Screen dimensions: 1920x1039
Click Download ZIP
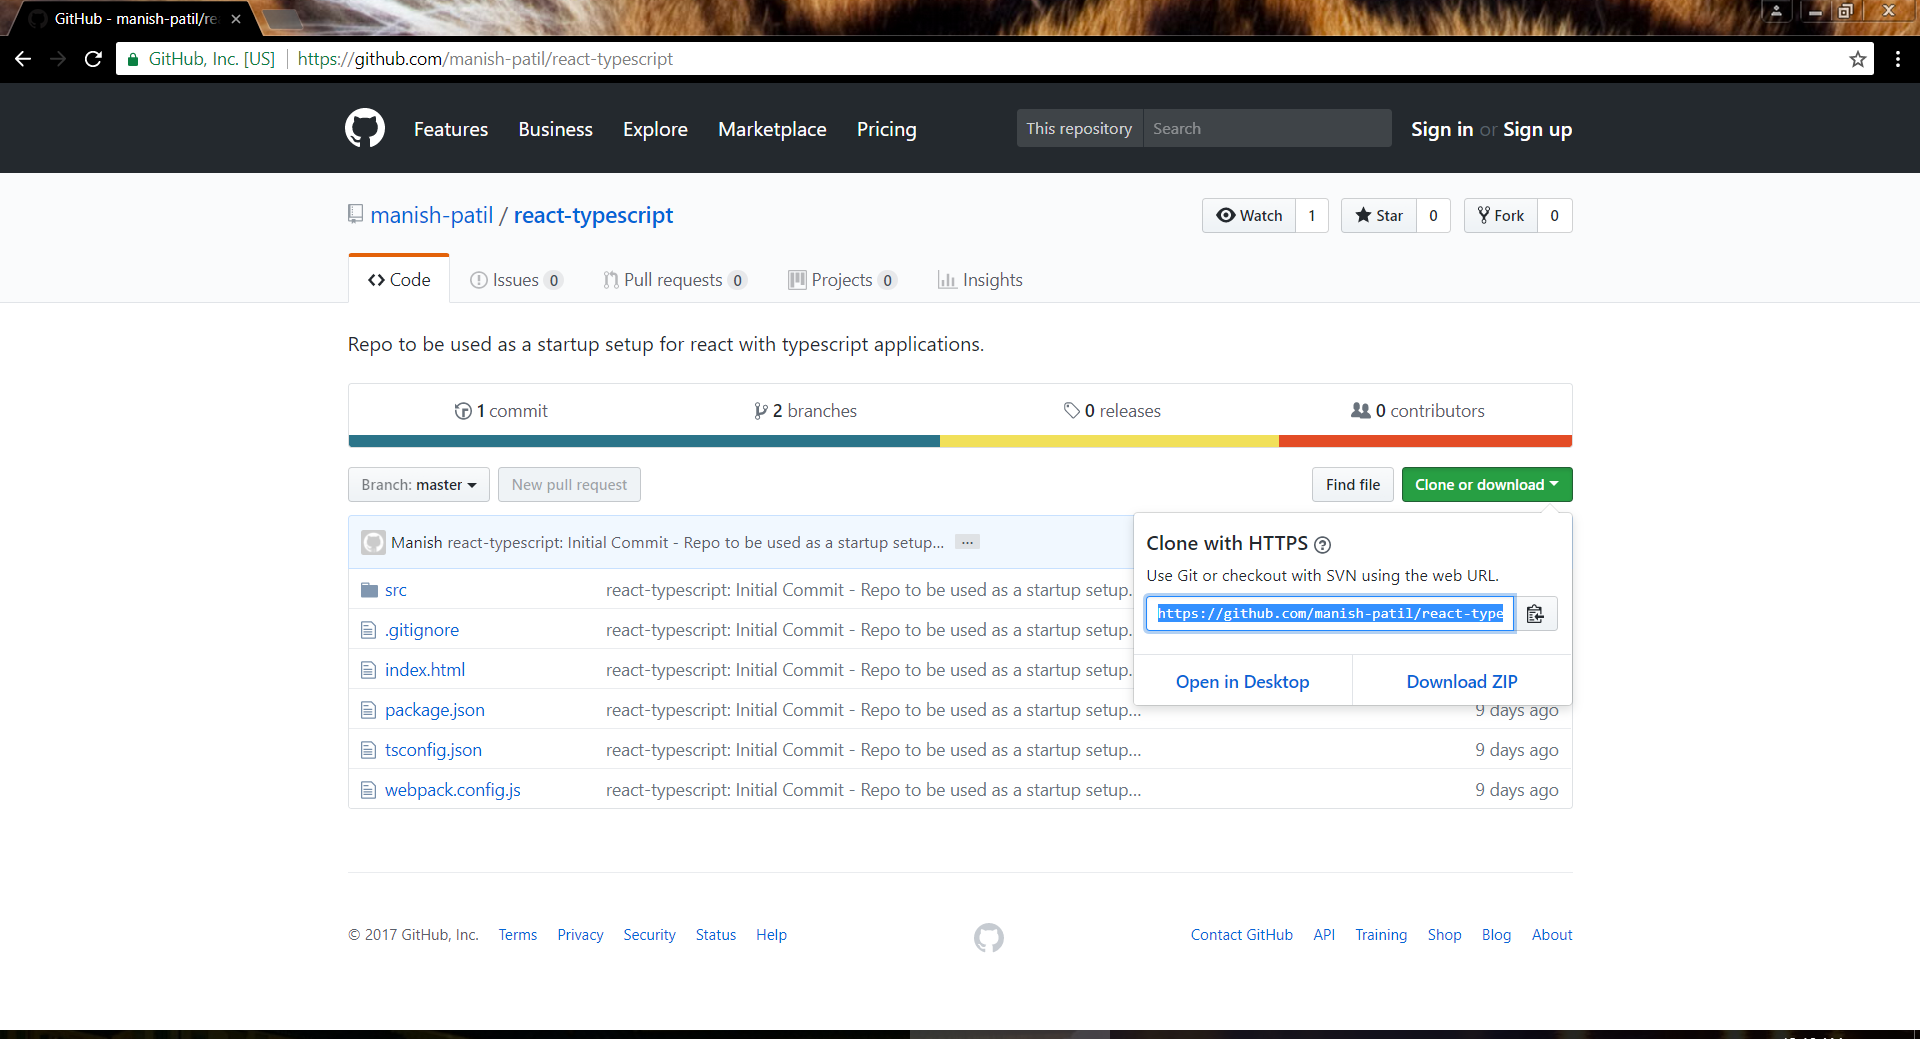(x=1461, y=682)
